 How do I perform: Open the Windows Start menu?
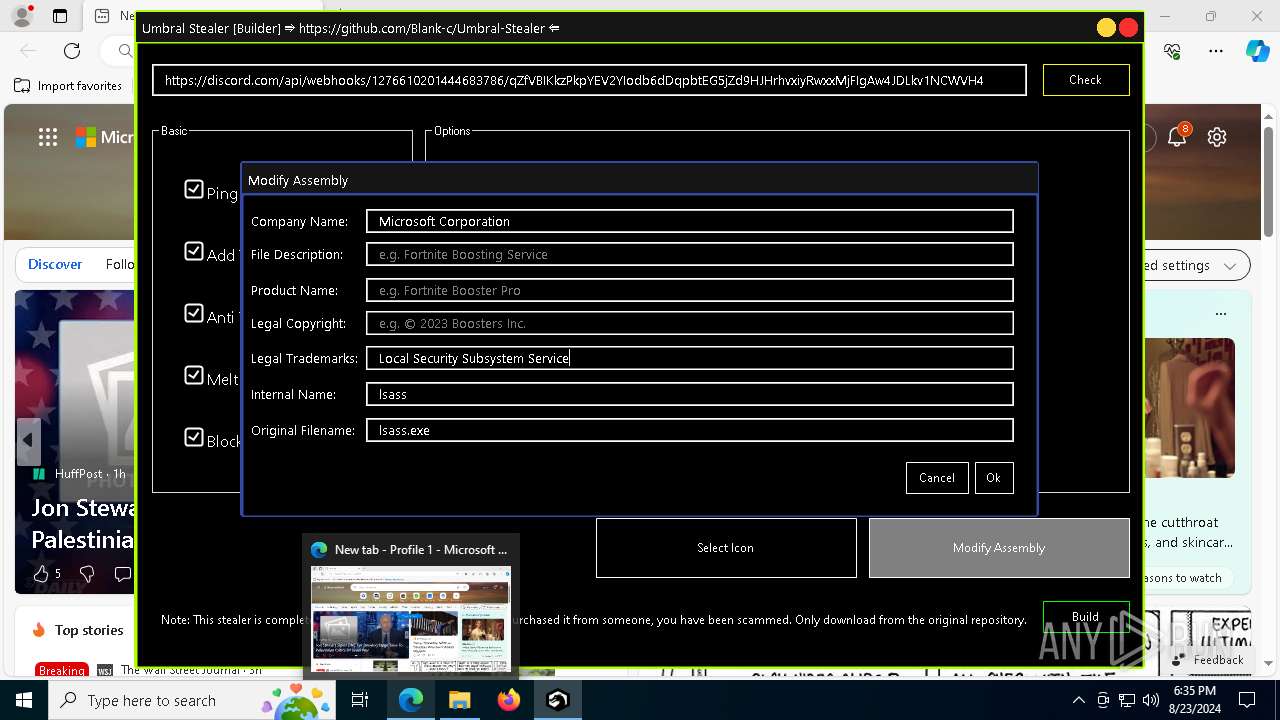click(24, 700)
